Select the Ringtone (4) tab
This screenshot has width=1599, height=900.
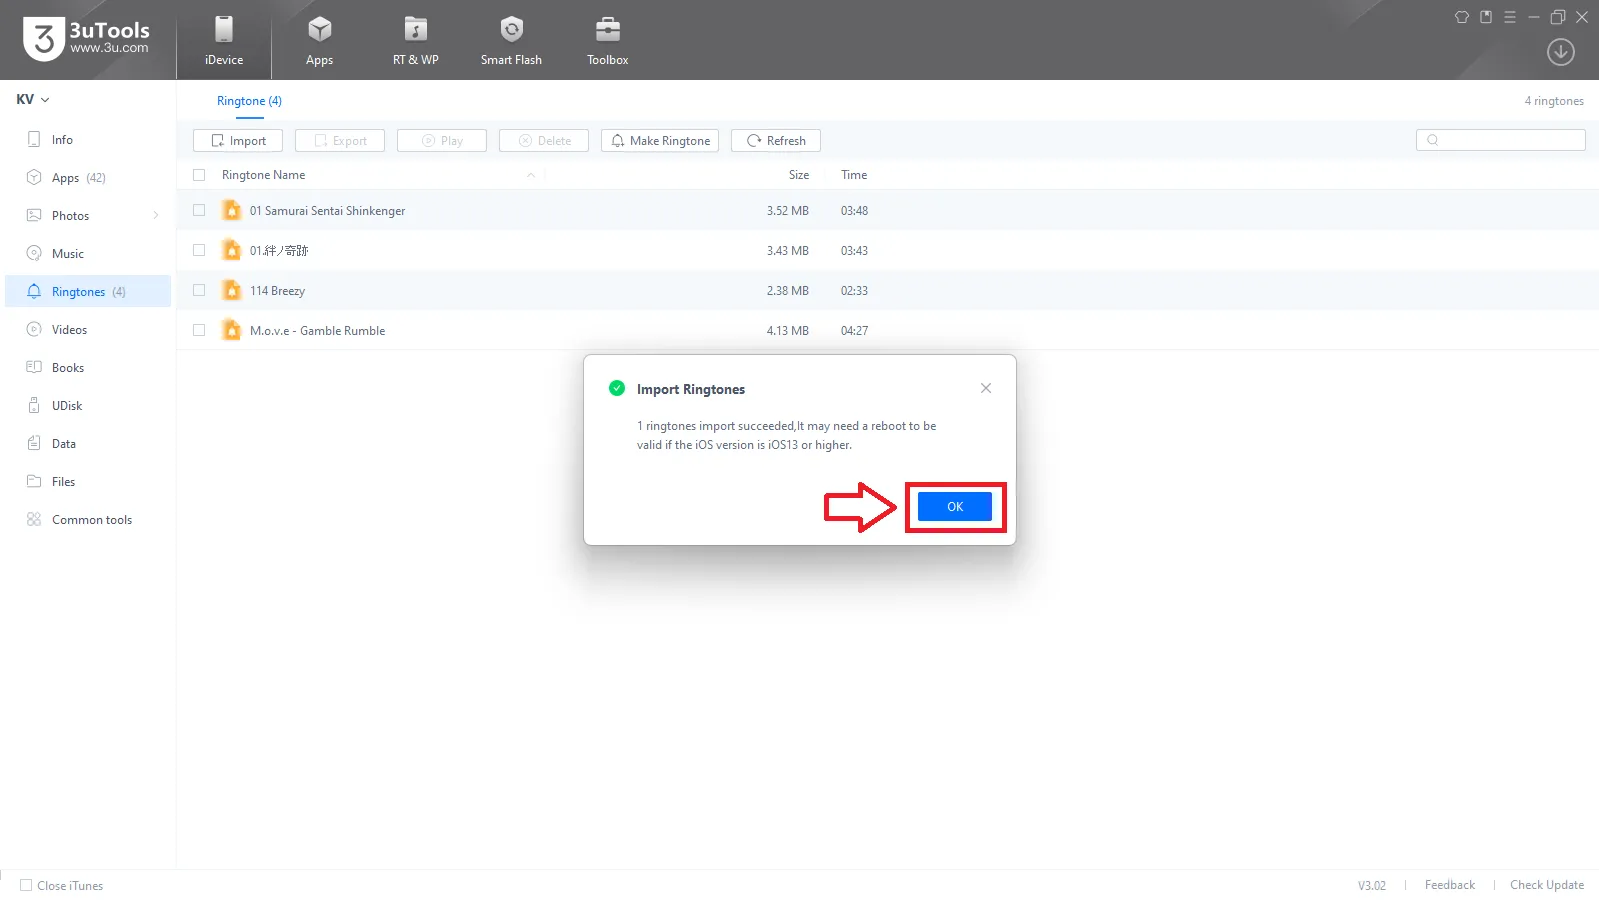(x=249, y=101)
